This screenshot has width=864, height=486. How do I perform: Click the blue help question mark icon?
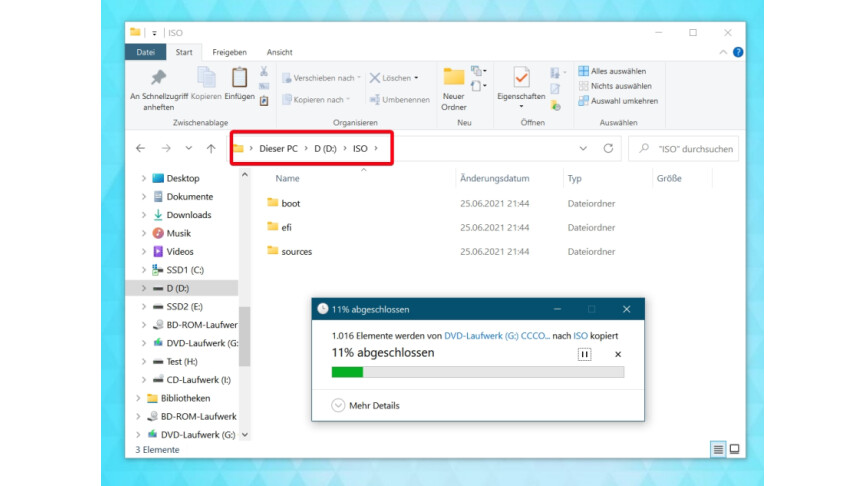coord(738,52)
